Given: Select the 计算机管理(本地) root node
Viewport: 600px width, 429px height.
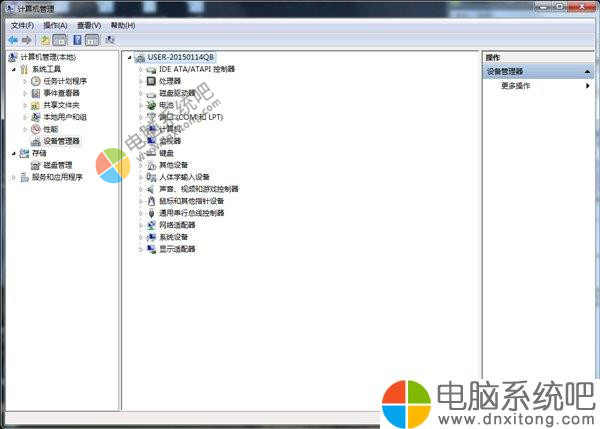Looking at the screenshot, I should click(x=48, y=57).
